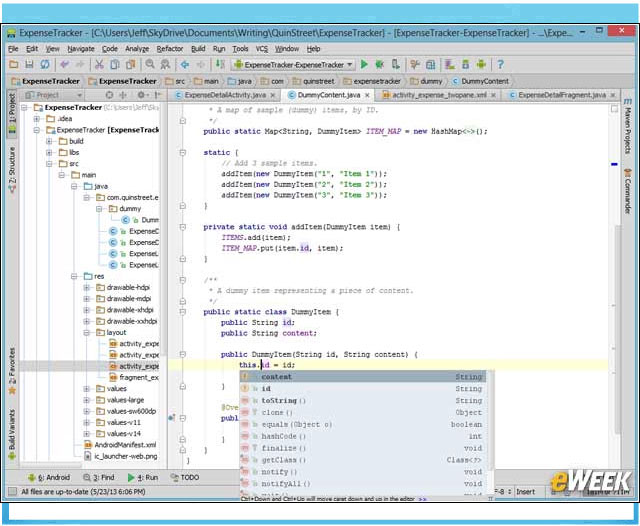Image resolution: width=640 pixels, height=526 pixels.
Task: Undo the last edit from the toolbar
Action: [x=64, y=64]
